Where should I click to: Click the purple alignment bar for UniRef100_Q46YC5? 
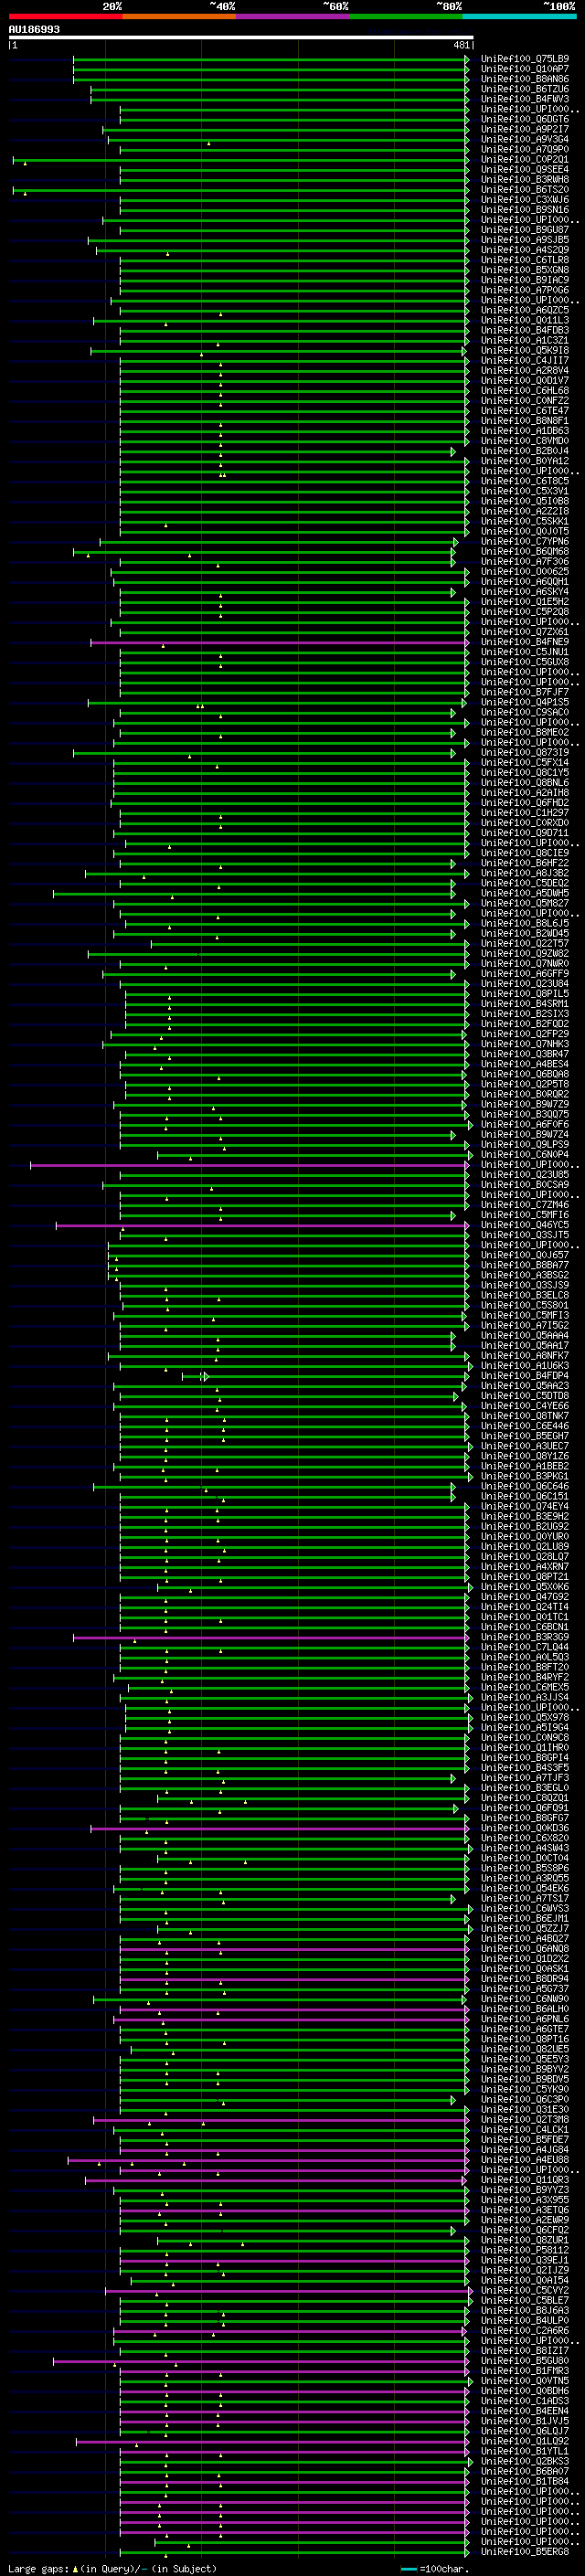point(262,1225)
